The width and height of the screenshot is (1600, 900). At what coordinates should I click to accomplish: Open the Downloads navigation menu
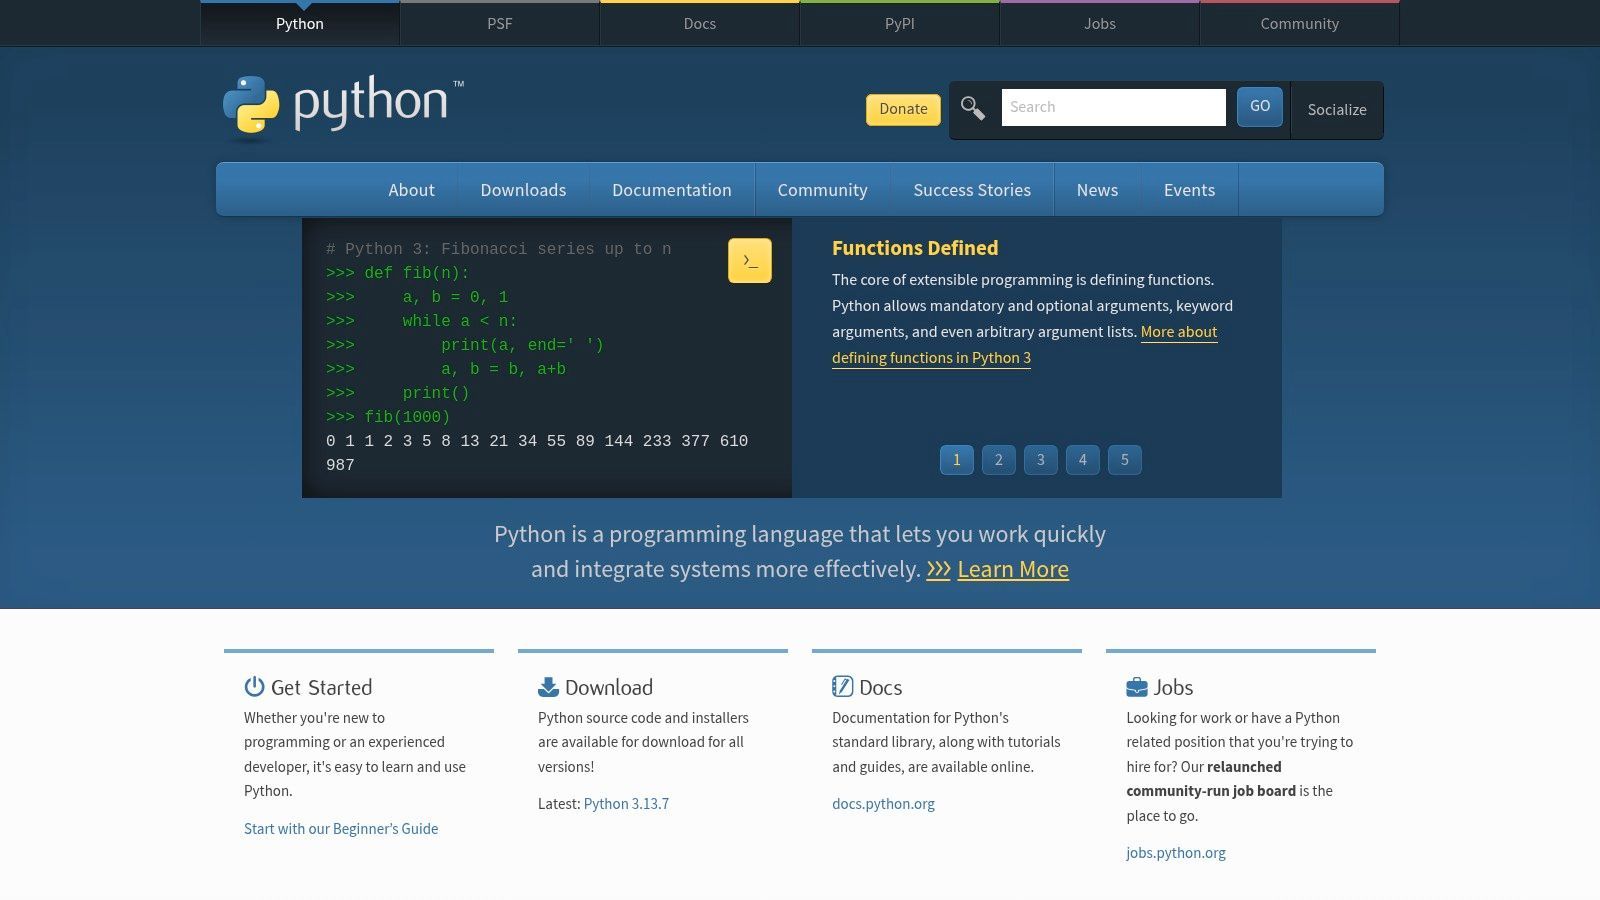(523, 190)
